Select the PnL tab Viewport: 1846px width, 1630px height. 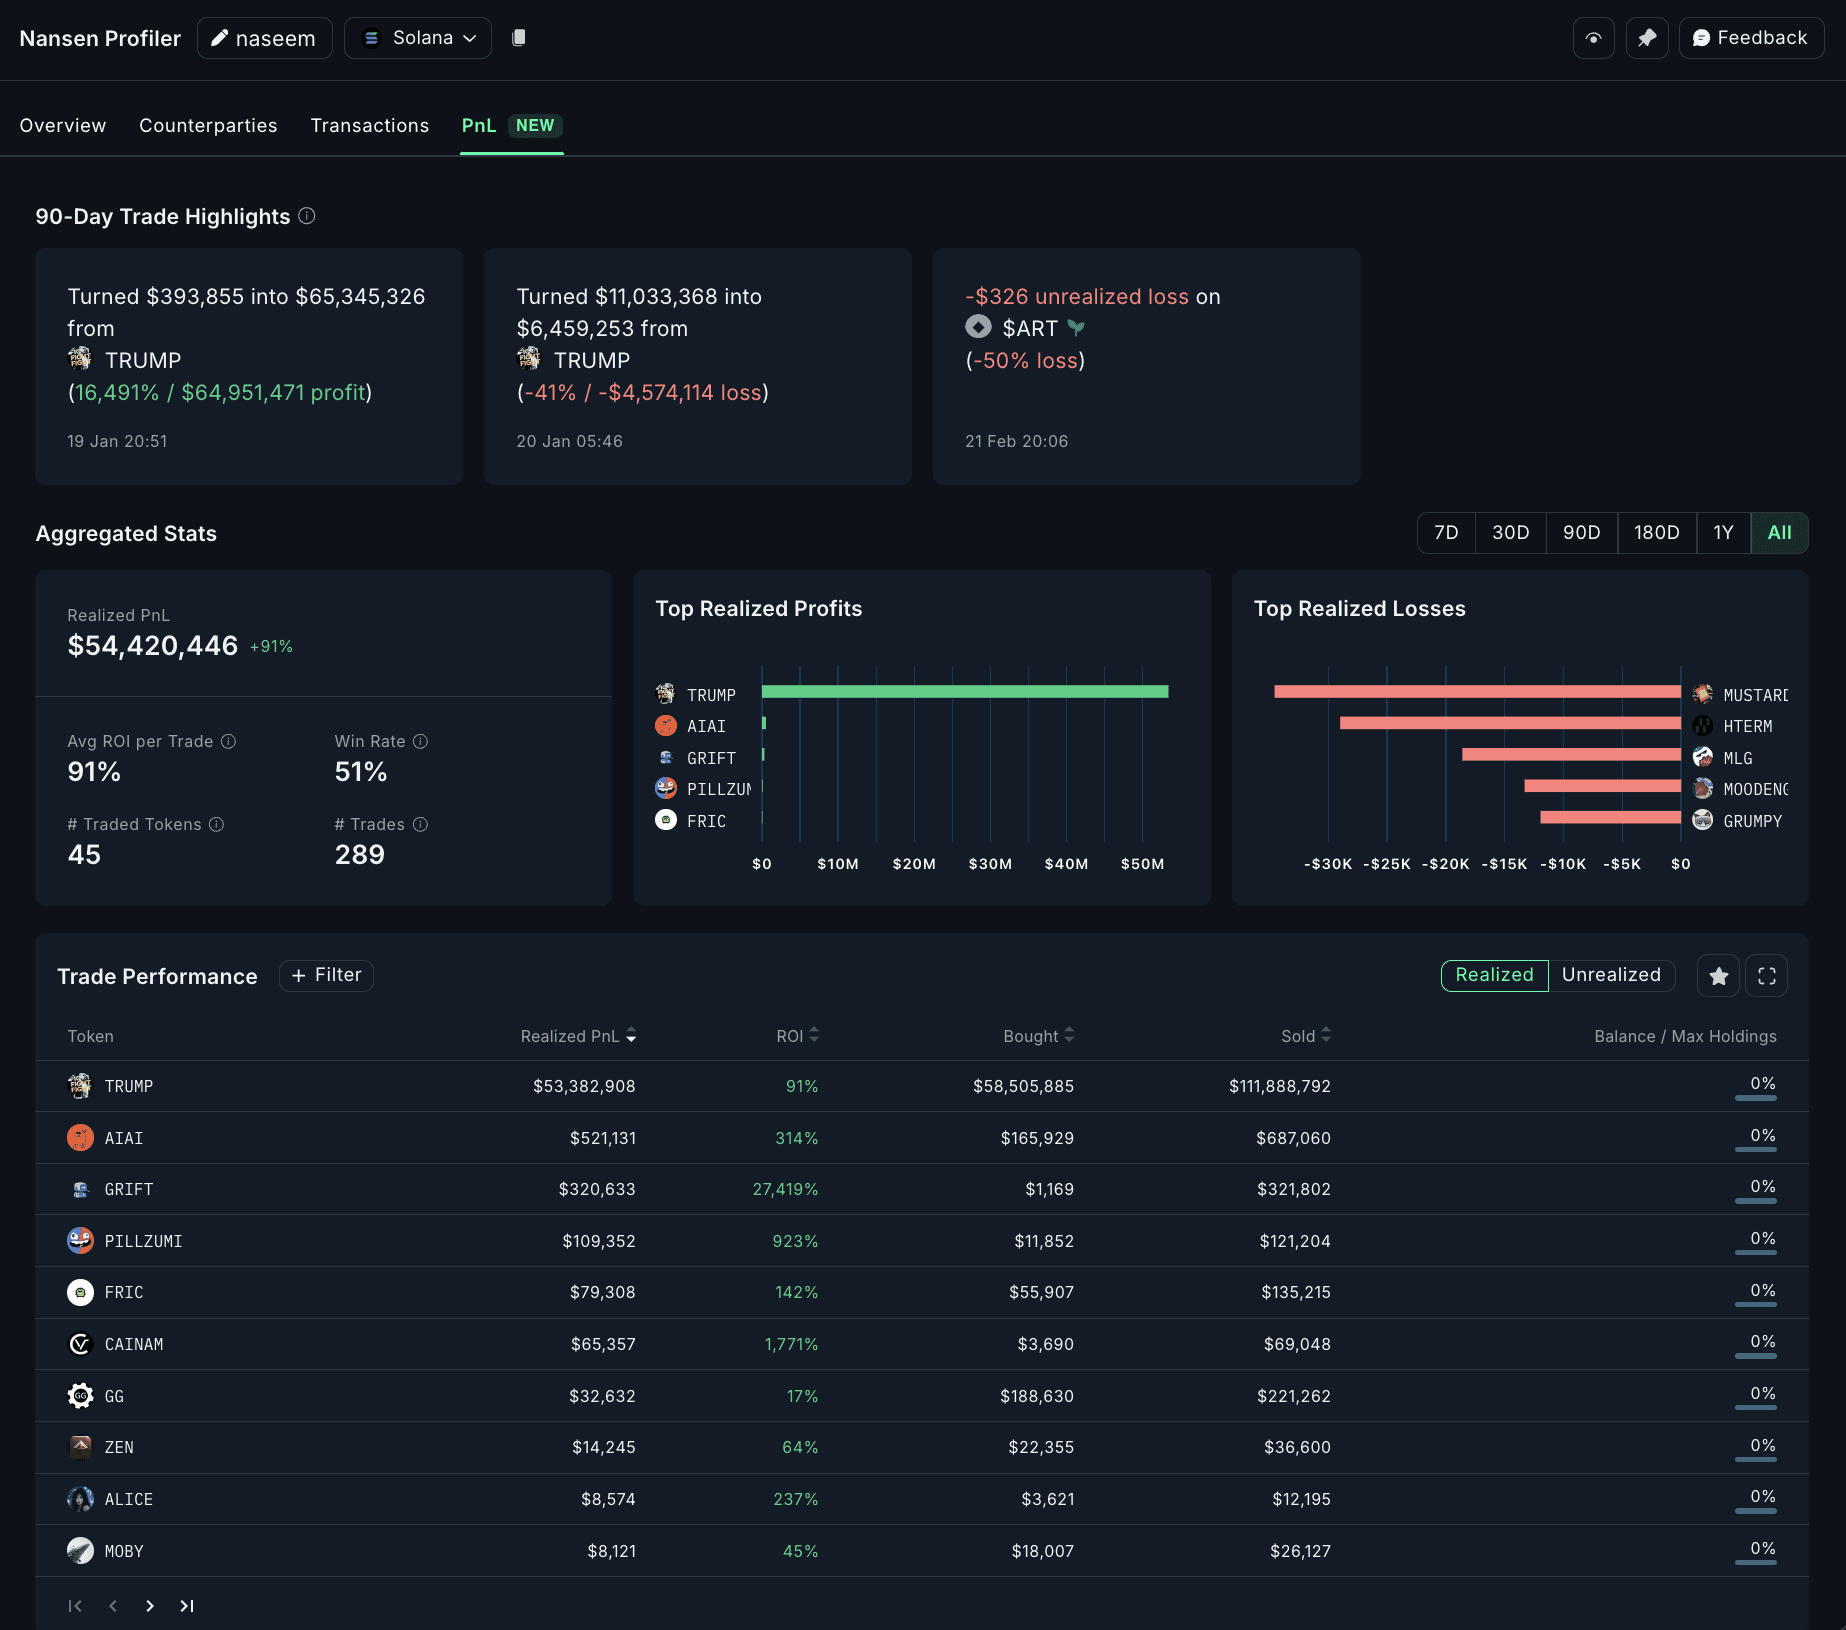[511, 125]
